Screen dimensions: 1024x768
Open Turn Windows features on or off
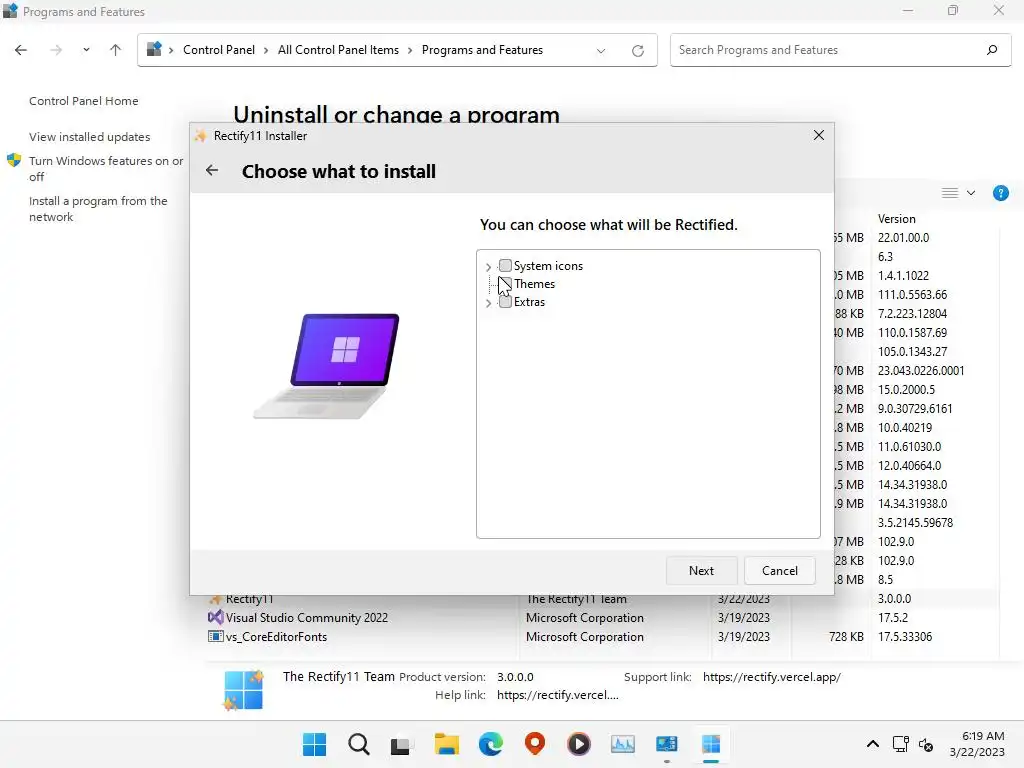click(106, 168)
